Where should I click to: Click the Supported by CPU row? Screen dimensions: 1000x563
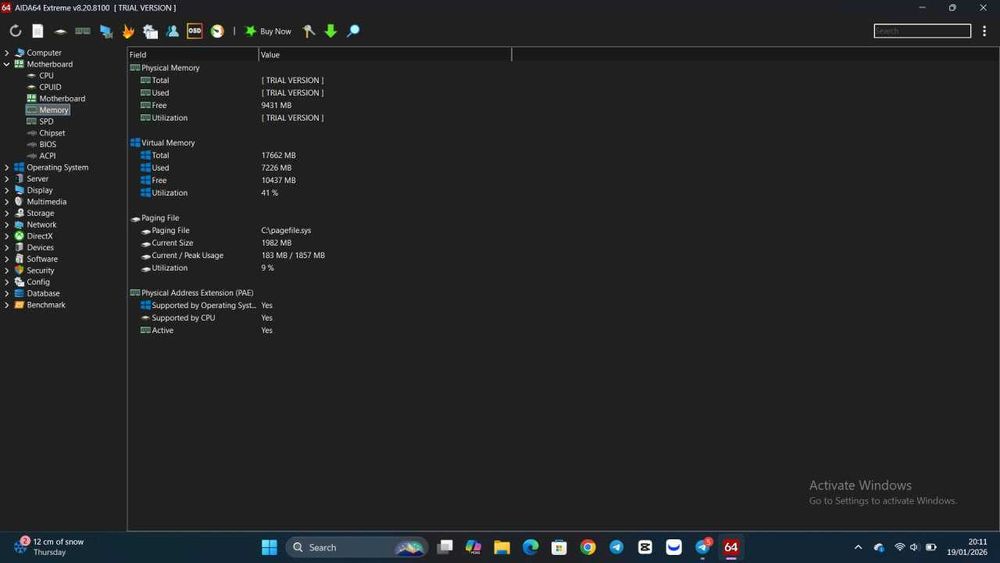(206, 318)
